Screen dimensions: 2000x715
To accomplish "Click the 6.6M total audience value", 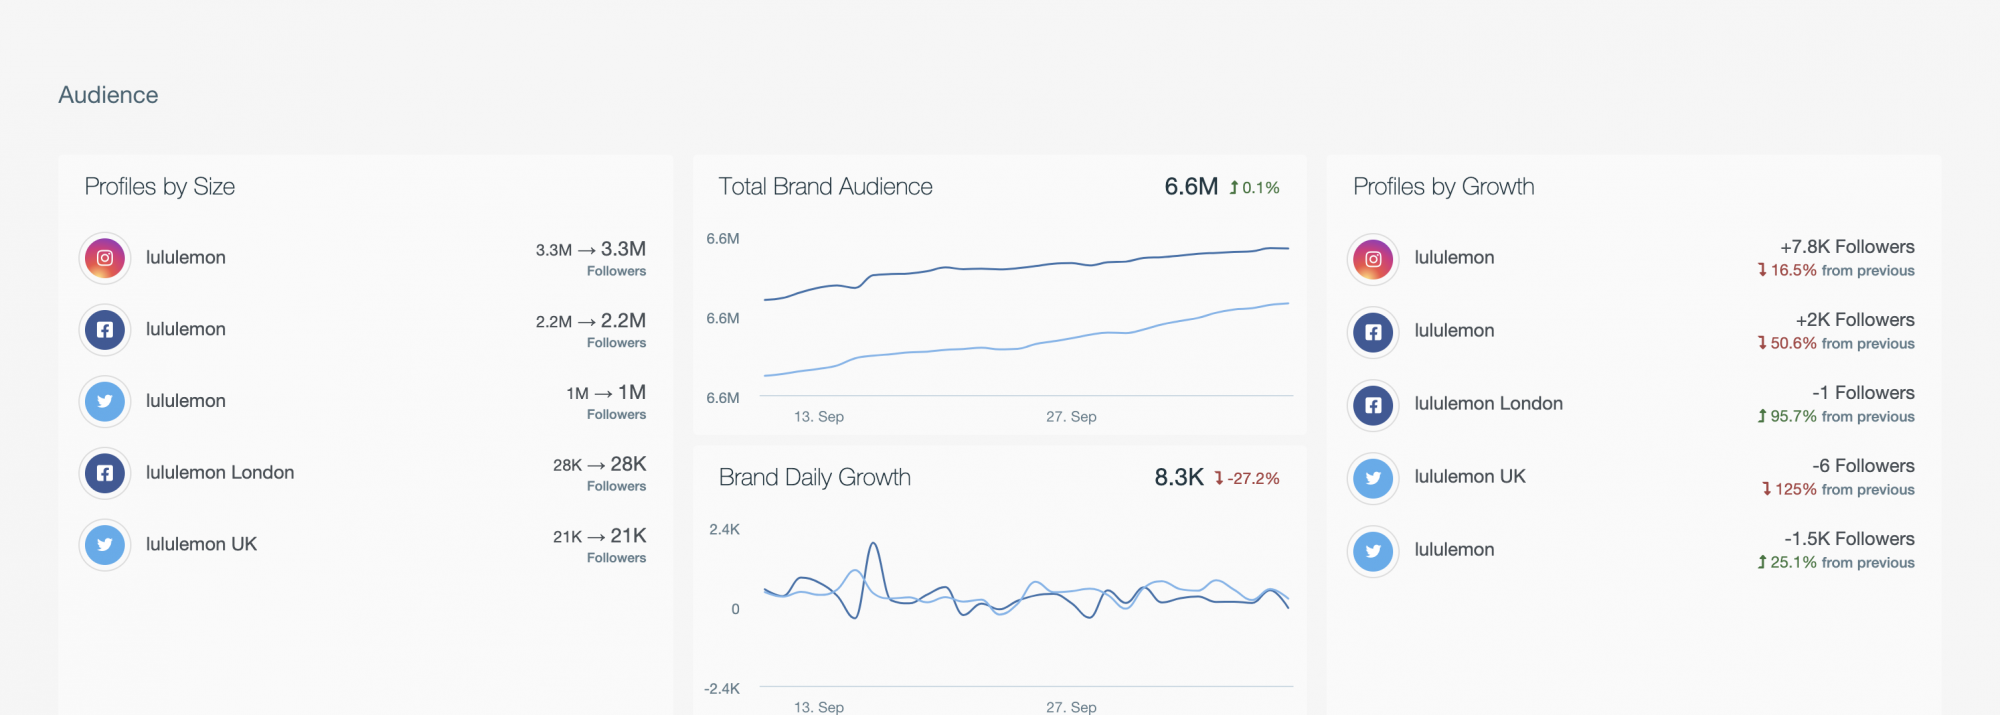I will click(1190, 187).
